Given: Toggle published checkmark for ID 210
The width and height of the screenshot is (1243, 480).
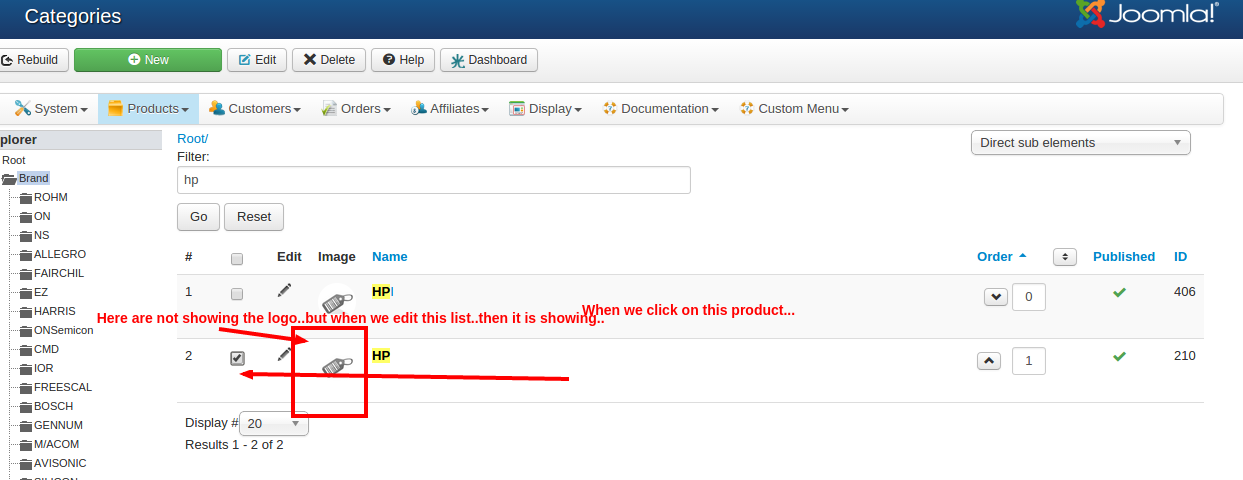Looking at the screenshot, I should (1120, 356).
